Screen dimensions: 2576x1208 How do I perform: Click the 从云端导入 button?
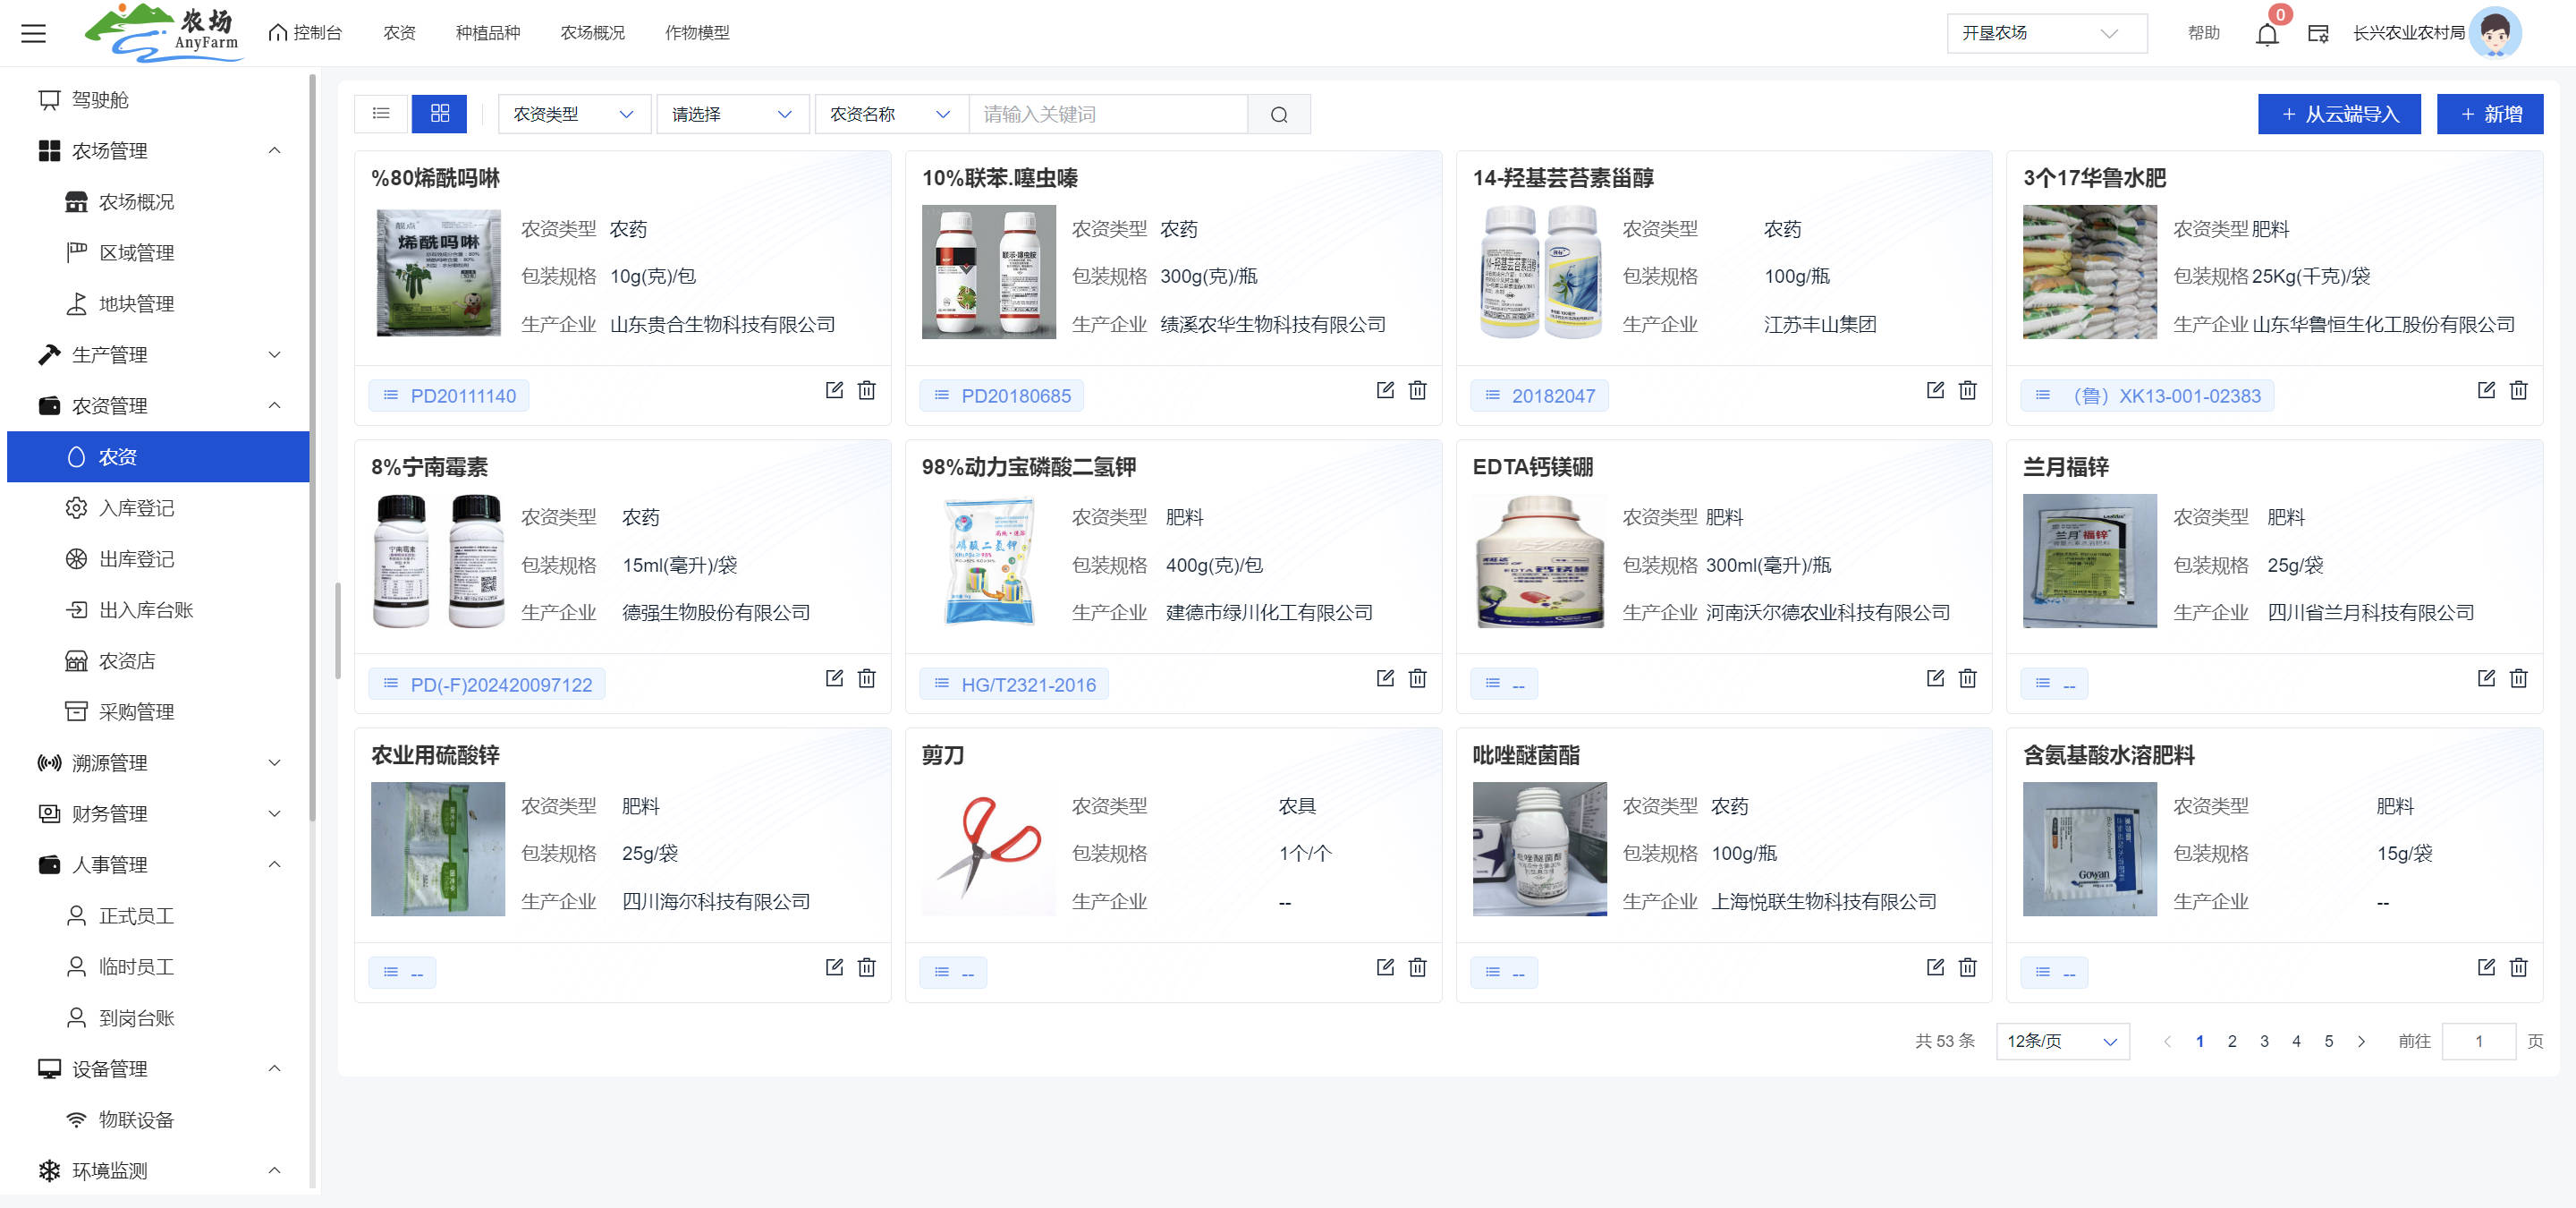tap(2338, 114)
